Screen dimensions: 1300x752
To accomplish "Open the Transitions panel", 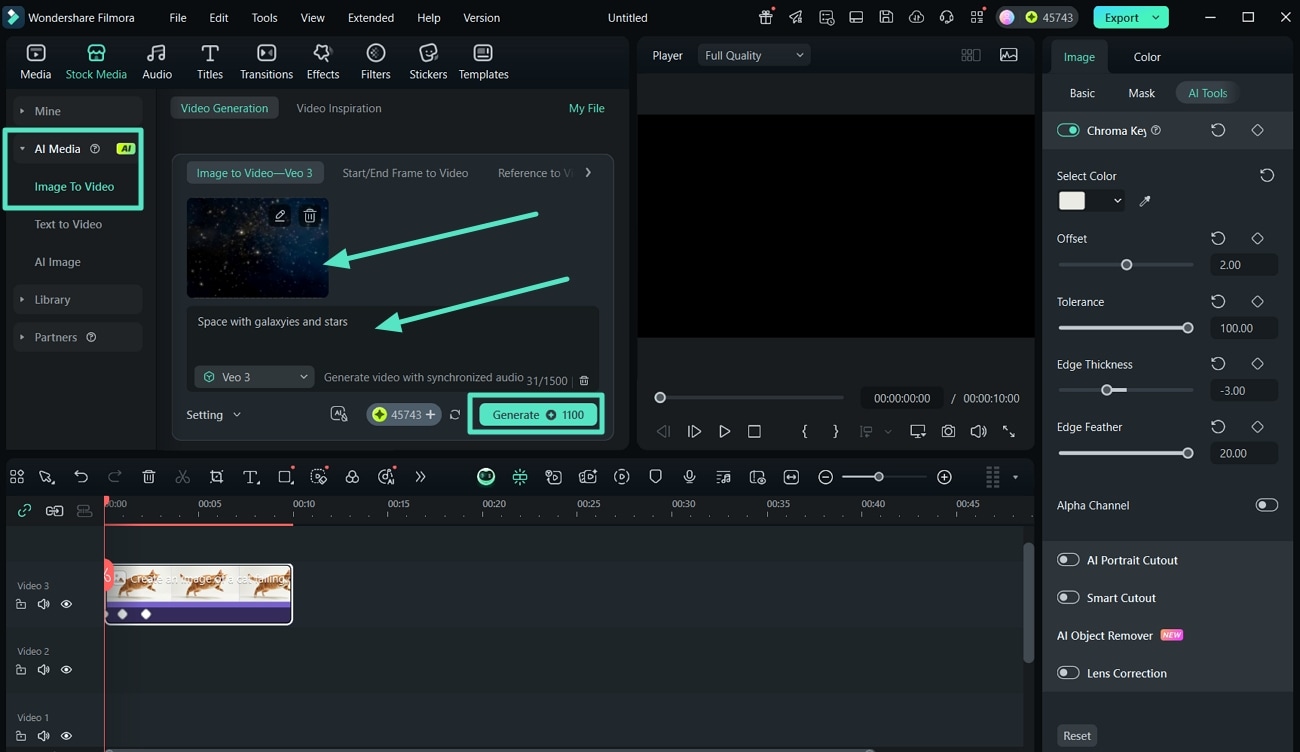I will pyautogui.click(x=266, y=60).
